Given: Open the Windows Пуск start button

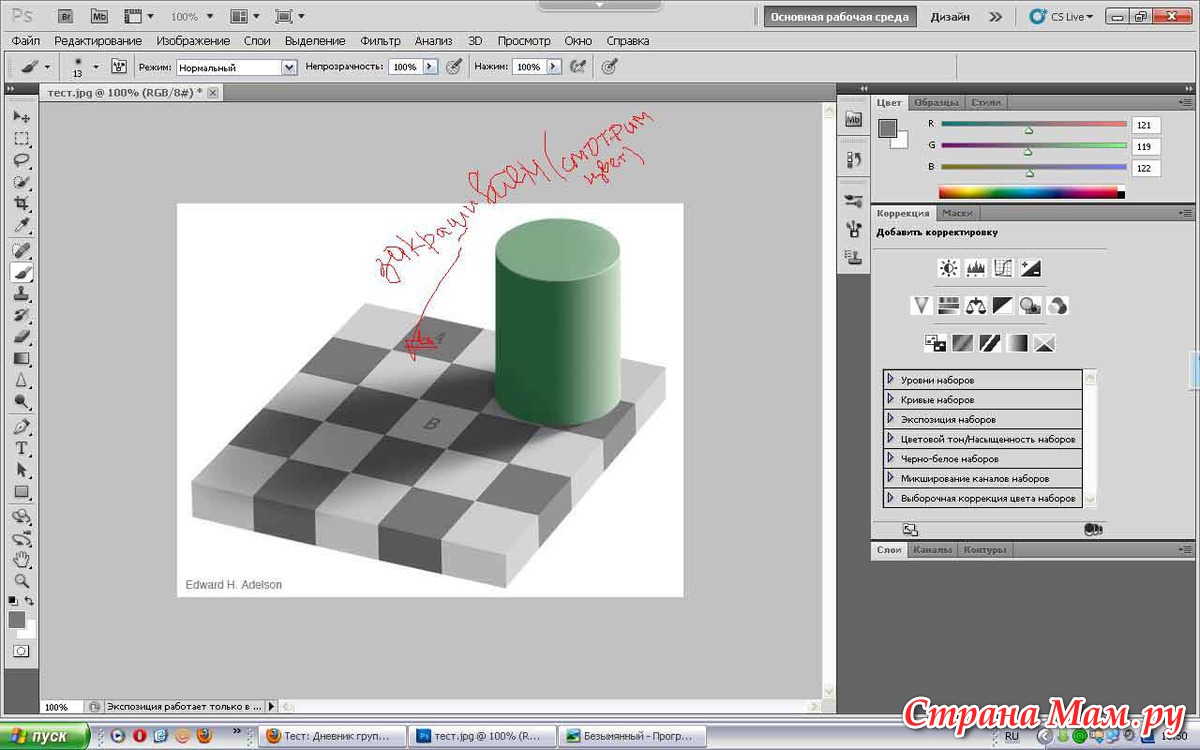Looking at the screenshot, I should 45,736.
